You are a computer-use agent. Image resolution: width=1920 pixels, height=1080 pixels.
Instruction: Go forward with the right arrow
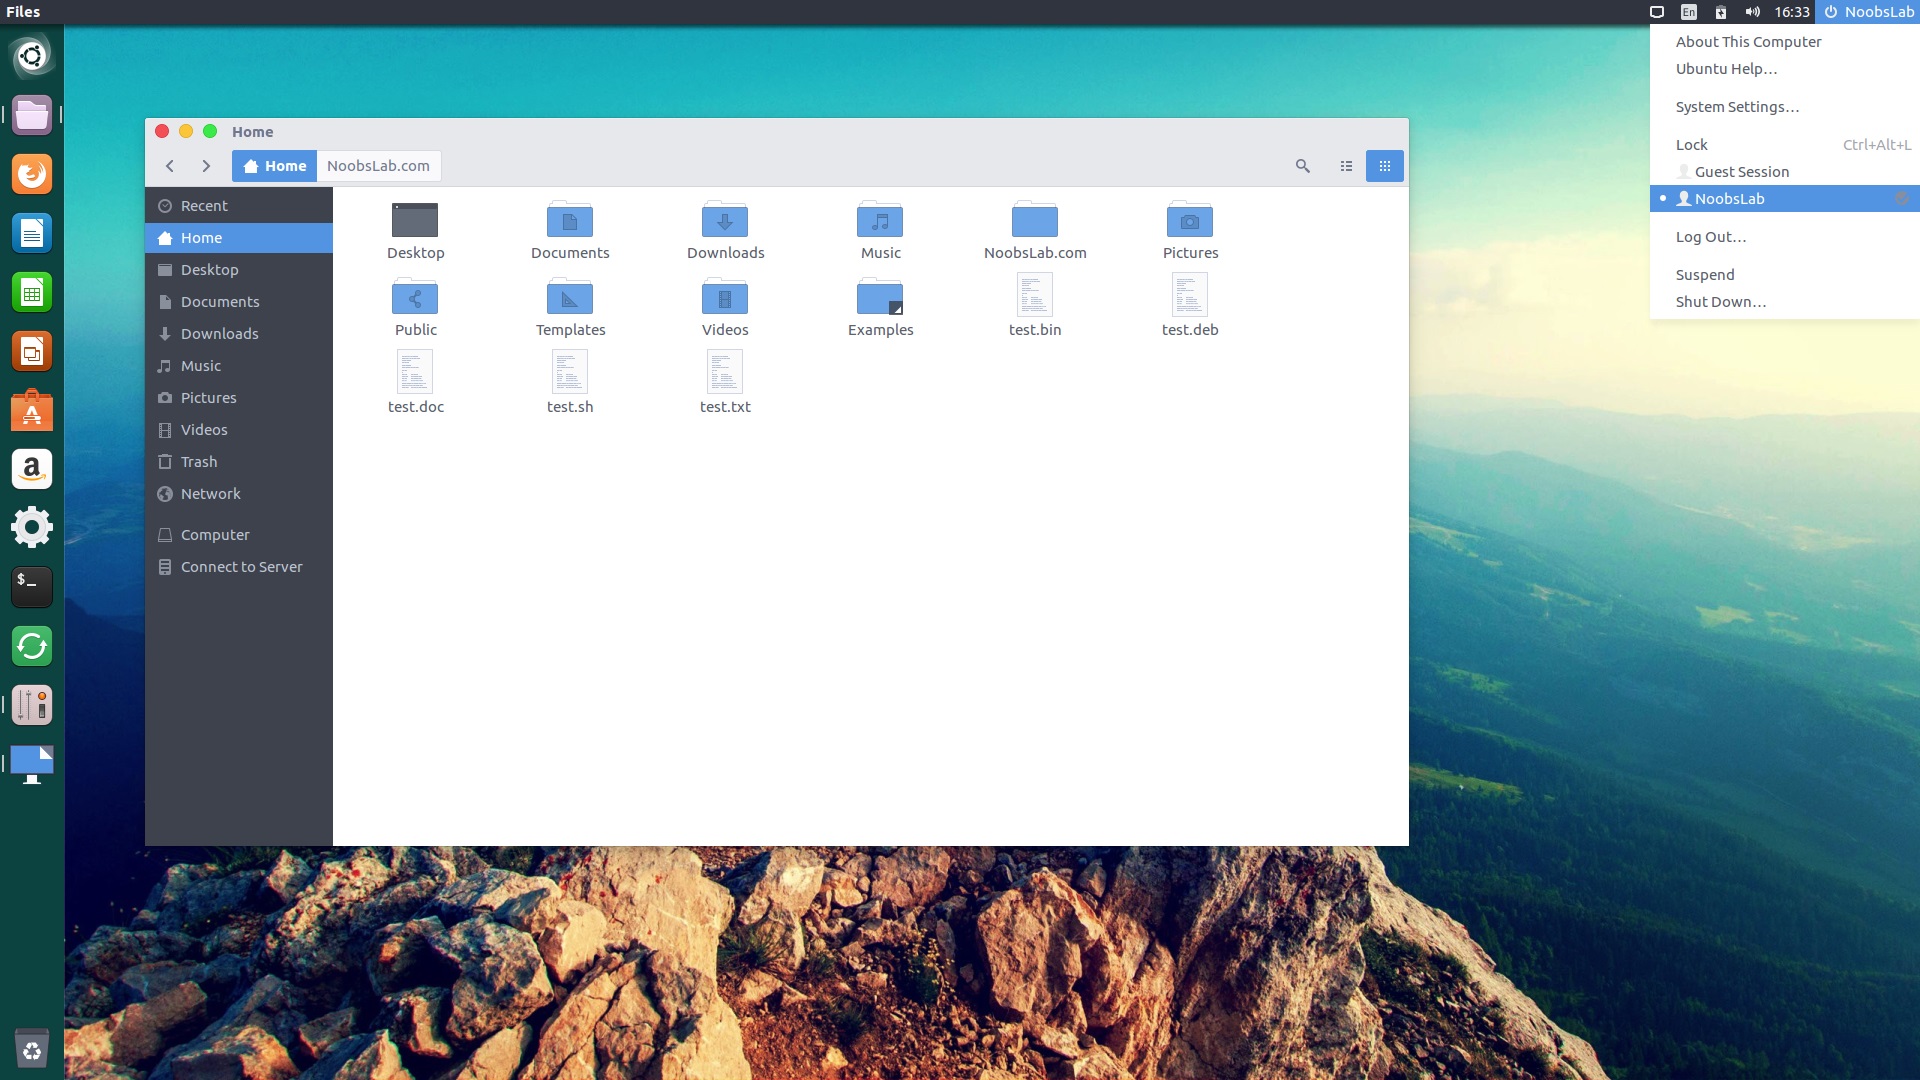pos(206,166)
